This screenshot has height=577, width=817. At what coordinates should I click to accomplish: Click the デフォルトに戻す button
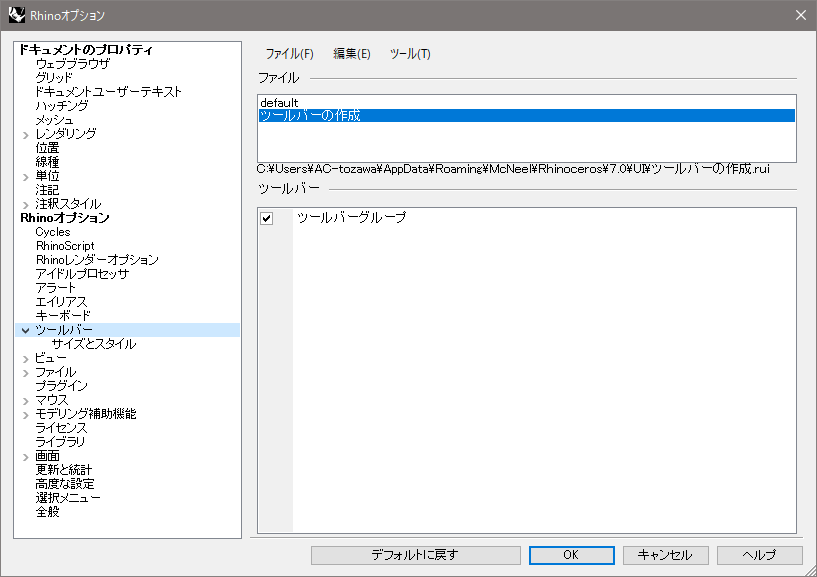click(x=415, y=555)
